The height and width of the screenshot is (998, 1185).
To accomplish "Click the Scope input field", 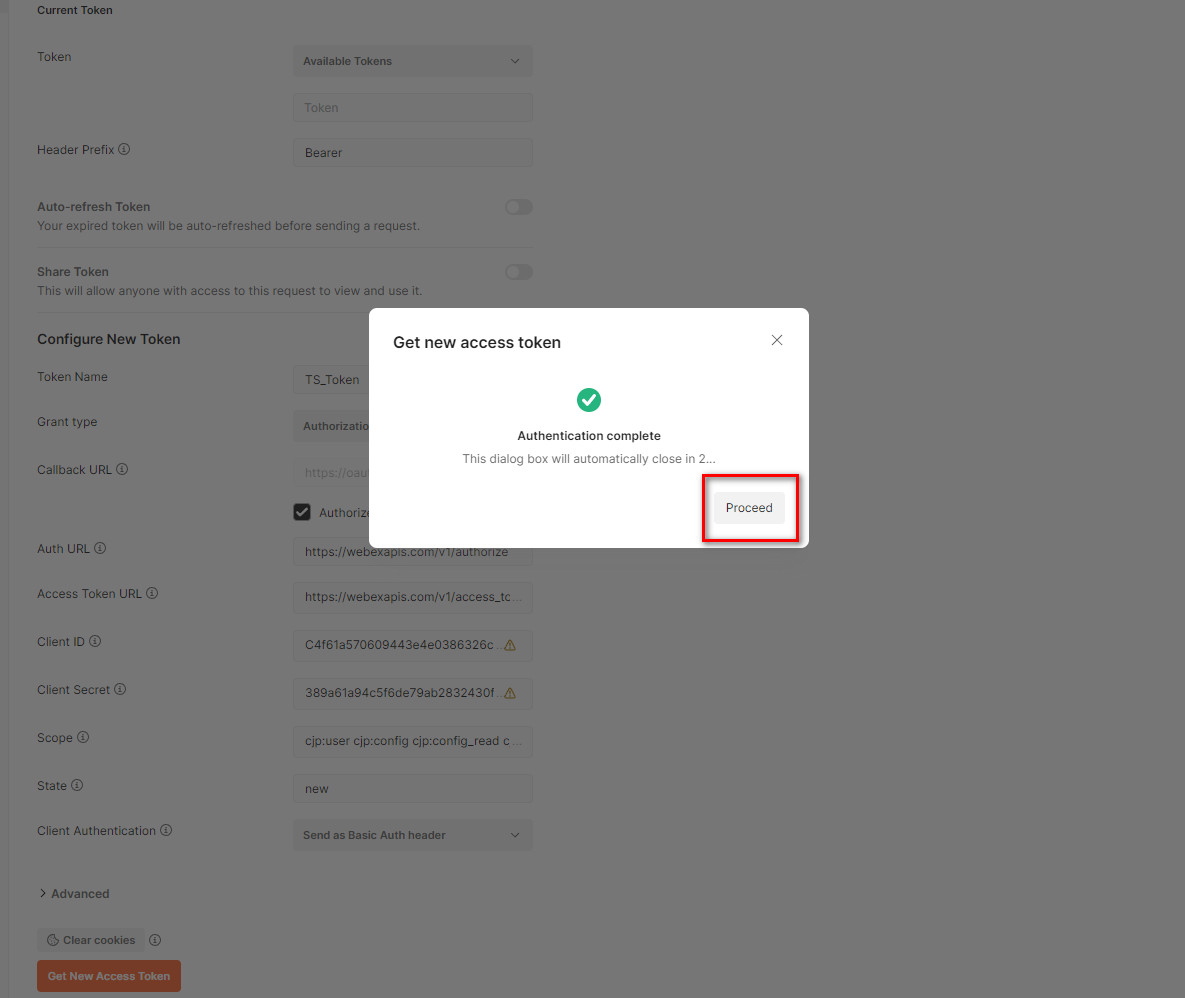I will pyautogui.click(x=413, y=741).
